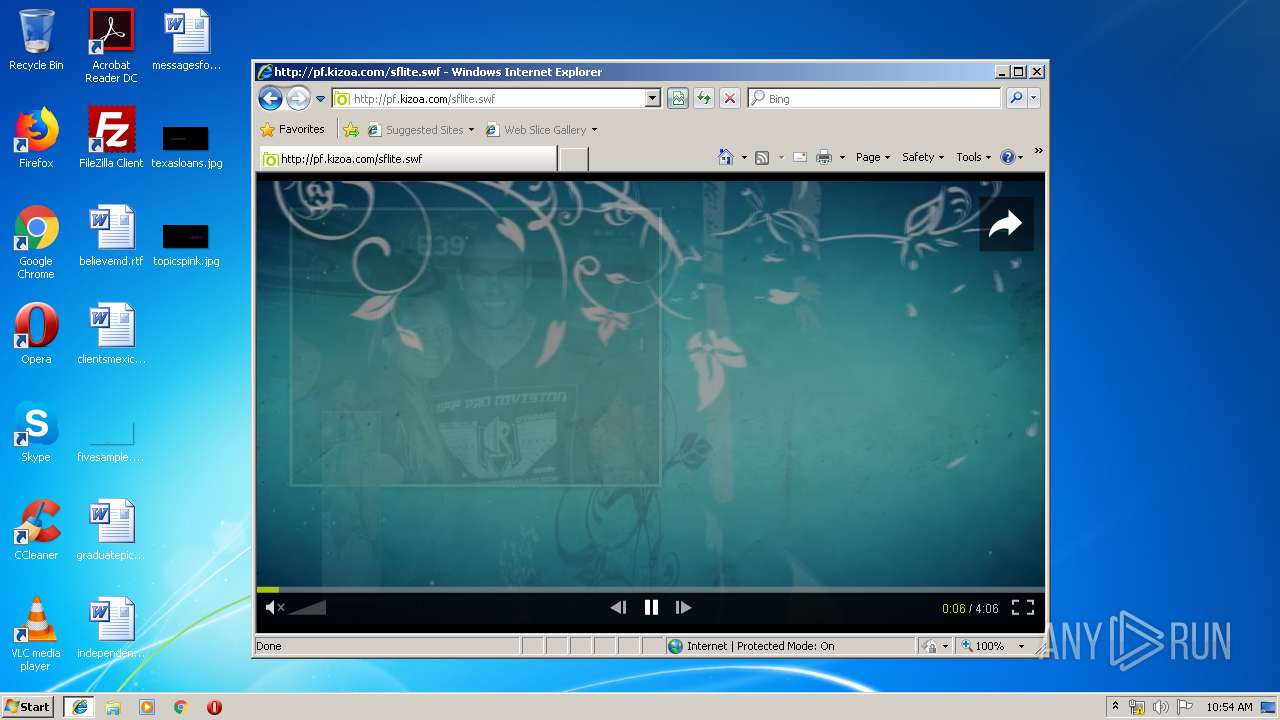Seek along the video progress bar

coord(650,589)
